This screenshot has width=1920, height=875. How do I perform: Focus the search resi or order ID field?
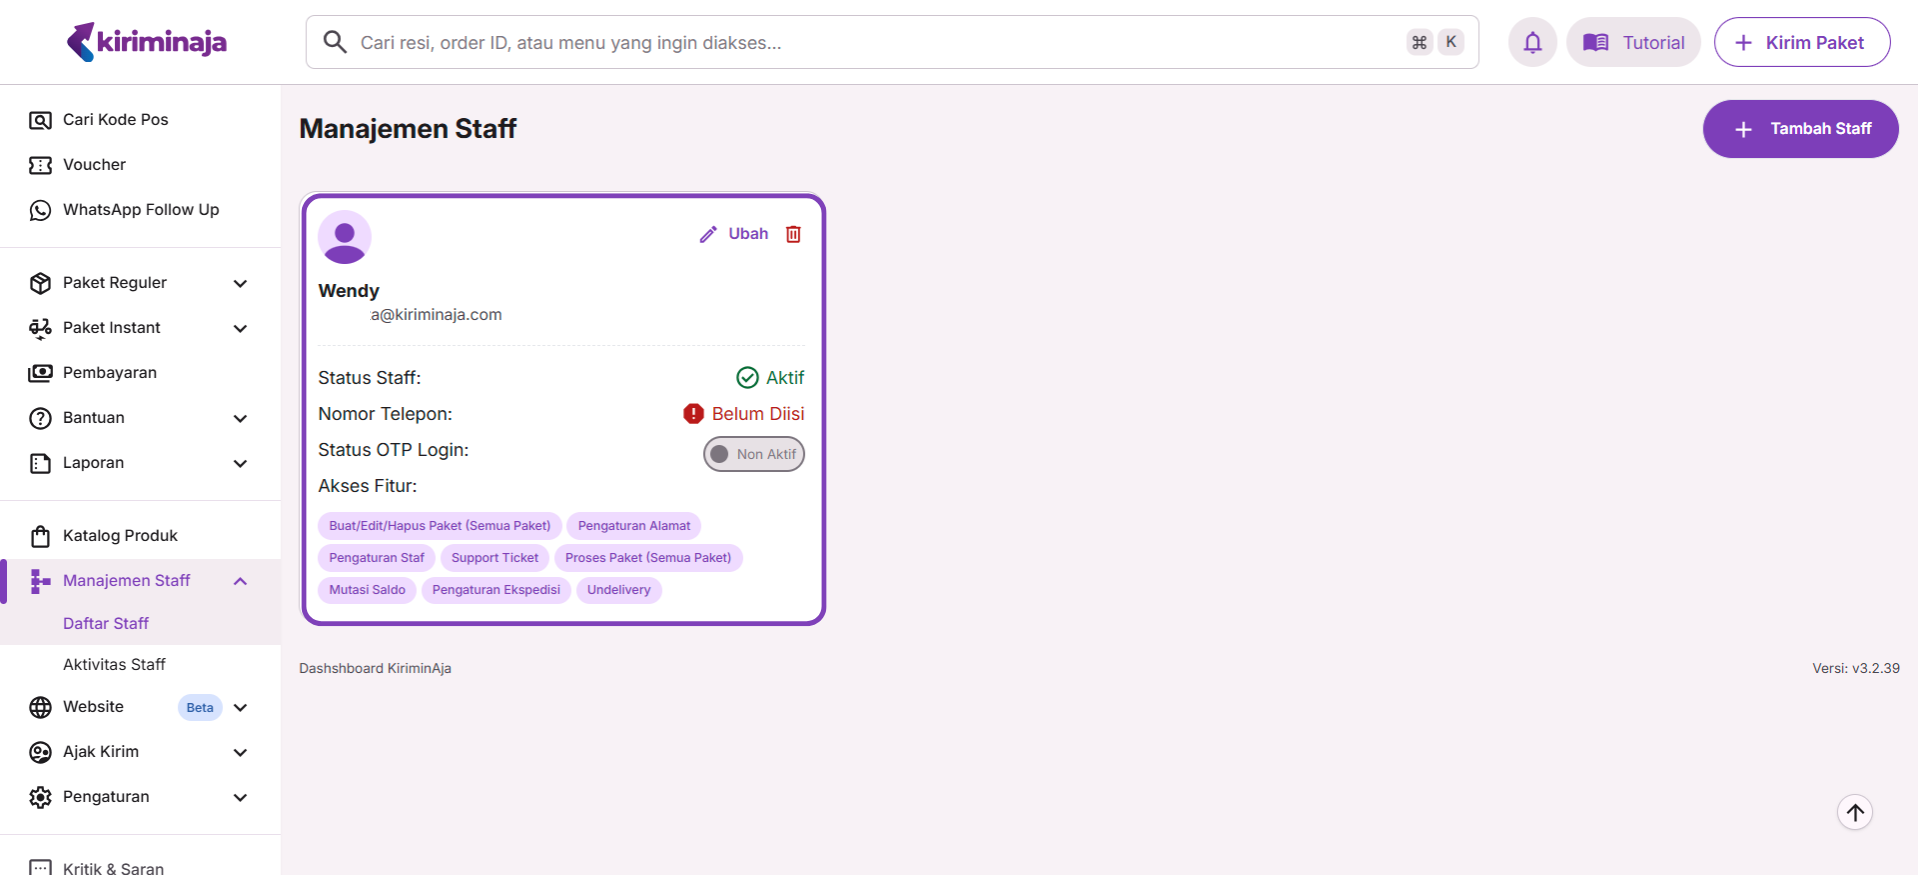pos(892,42)
